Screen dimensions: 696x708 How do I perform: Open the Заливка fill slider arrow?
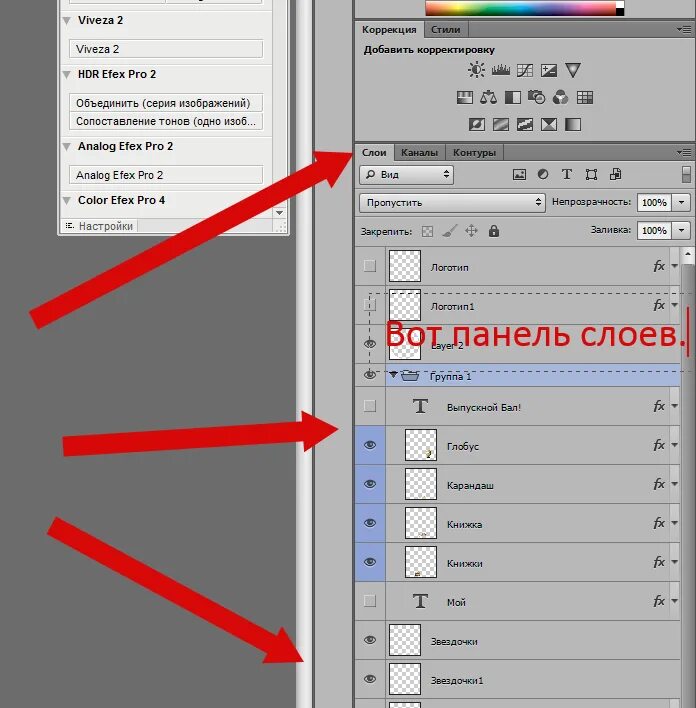coord(682,230)
